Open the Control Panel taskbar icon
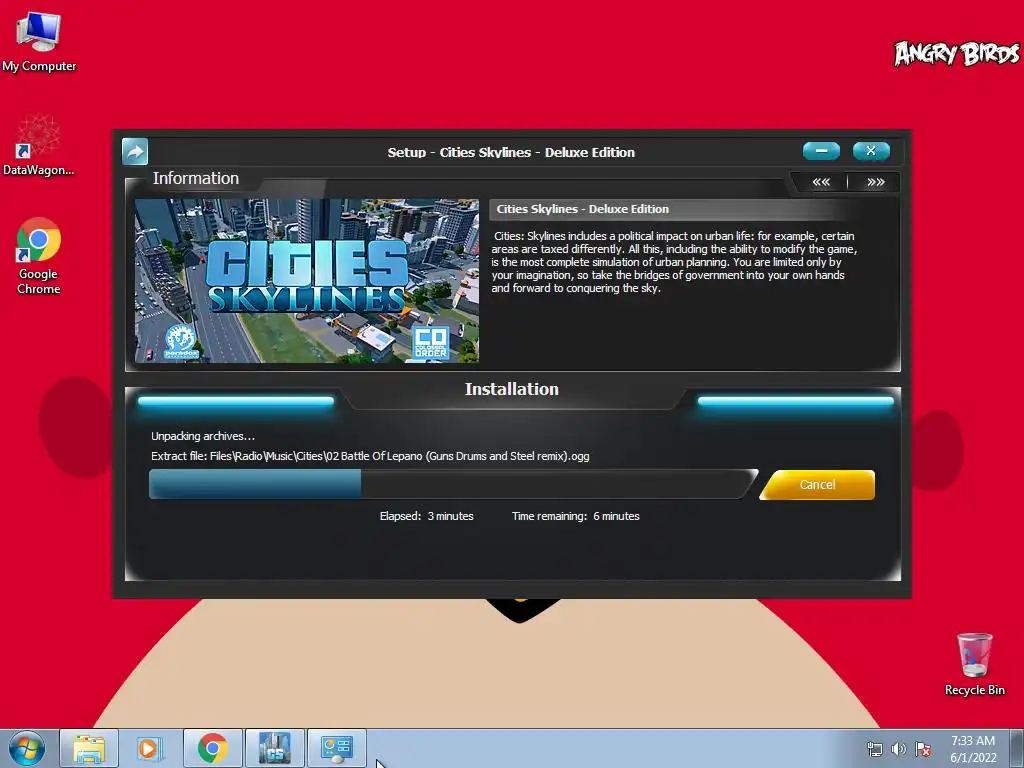This screenshot has height=768, width=1024. pos(337,748)
